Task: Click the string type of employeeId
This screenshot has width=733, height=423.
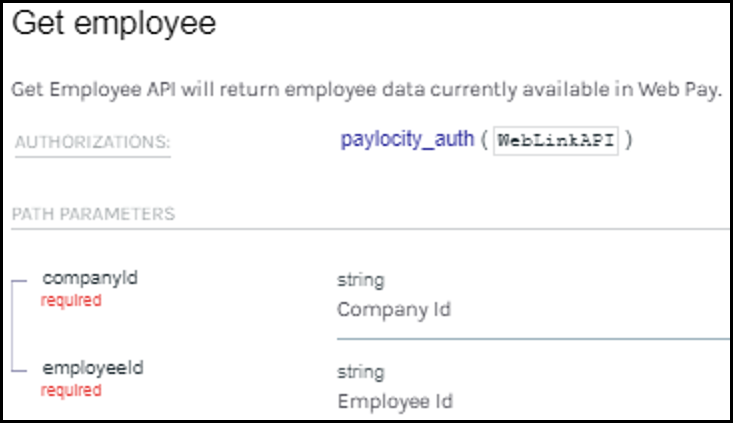Action: [361, 372]
